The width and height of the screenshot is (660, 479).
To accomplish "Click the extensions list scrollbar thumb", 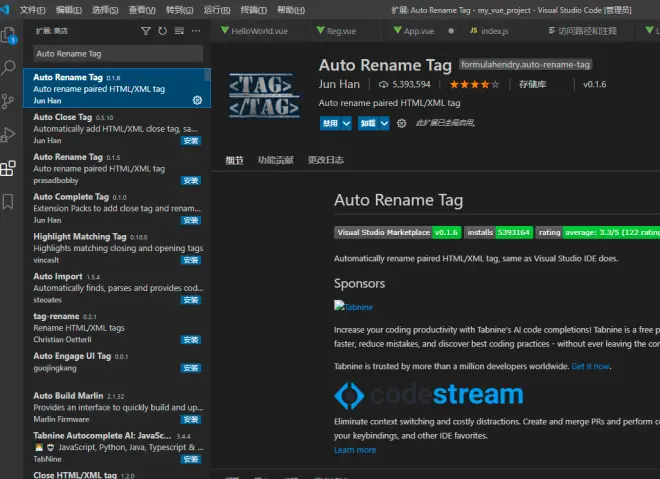I will coord(207,75).
